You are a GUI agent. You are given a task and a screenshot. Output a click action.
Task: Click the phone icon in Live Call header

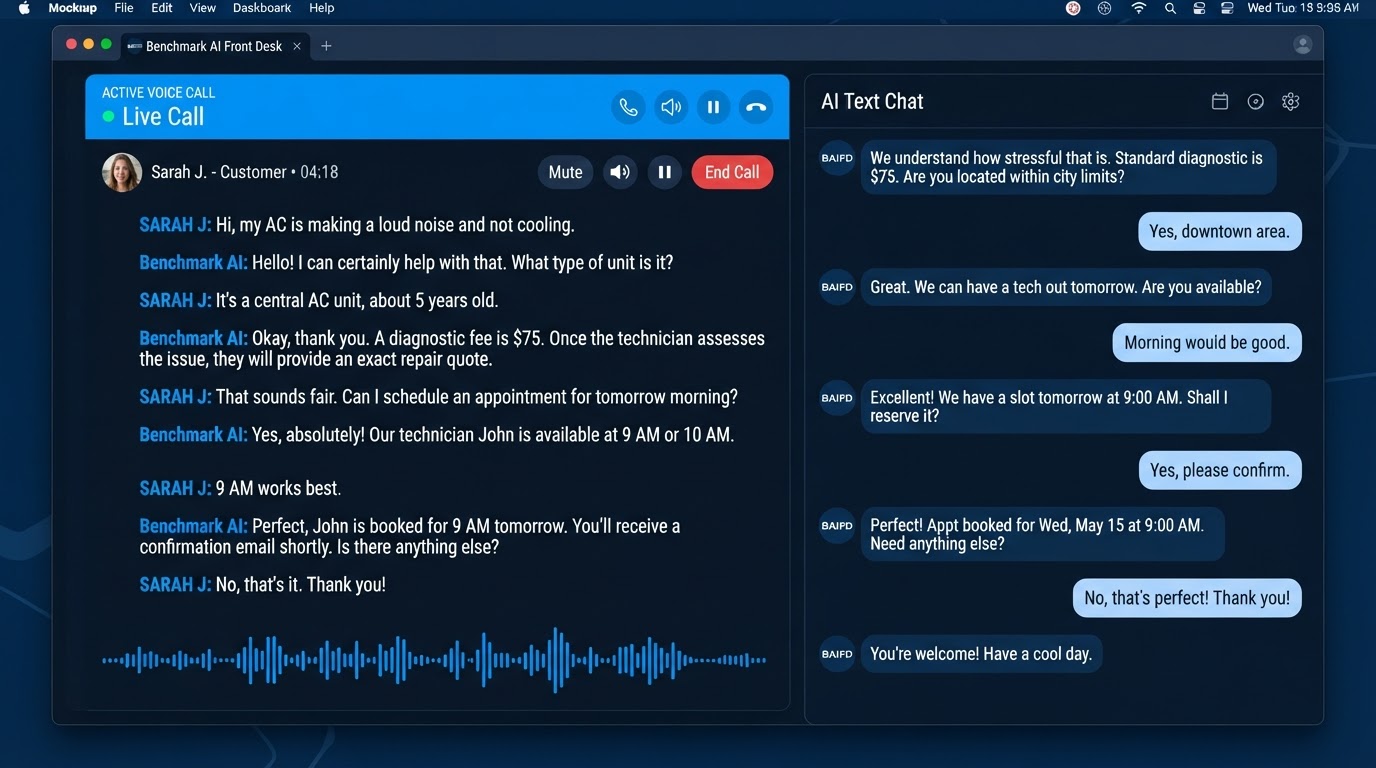point(628,107)
